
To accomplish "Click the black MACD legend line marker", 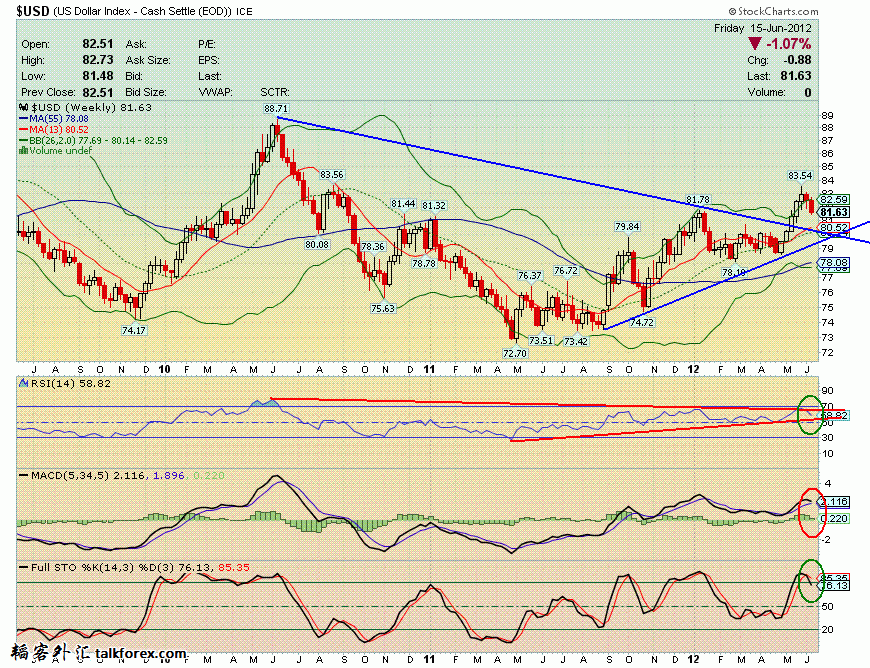I will pyautogui.click(x=24, y=475).
